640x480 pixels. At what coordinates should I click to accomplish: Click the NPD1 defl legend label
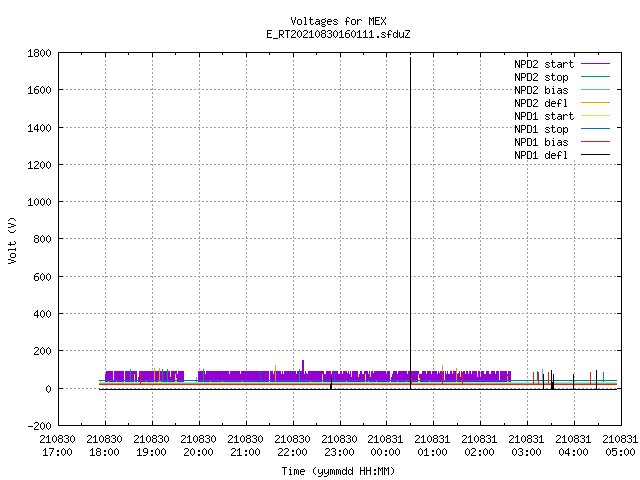pos(541,156)
